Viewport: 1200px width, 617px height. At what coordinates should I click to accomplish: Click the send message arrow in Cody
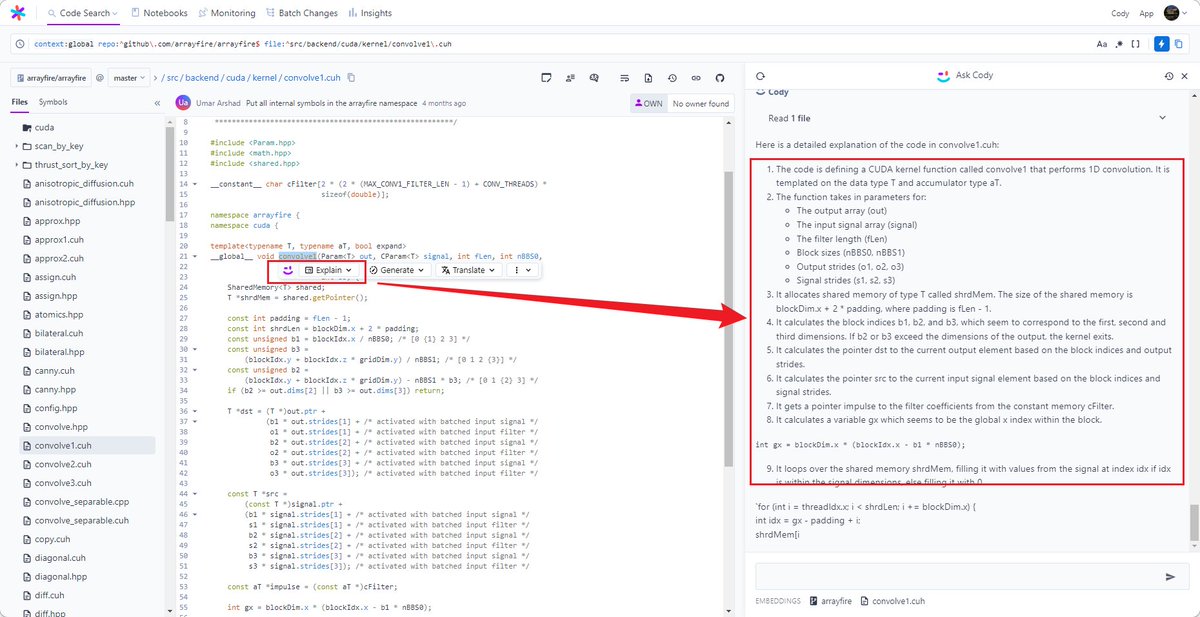(1171, 577)
